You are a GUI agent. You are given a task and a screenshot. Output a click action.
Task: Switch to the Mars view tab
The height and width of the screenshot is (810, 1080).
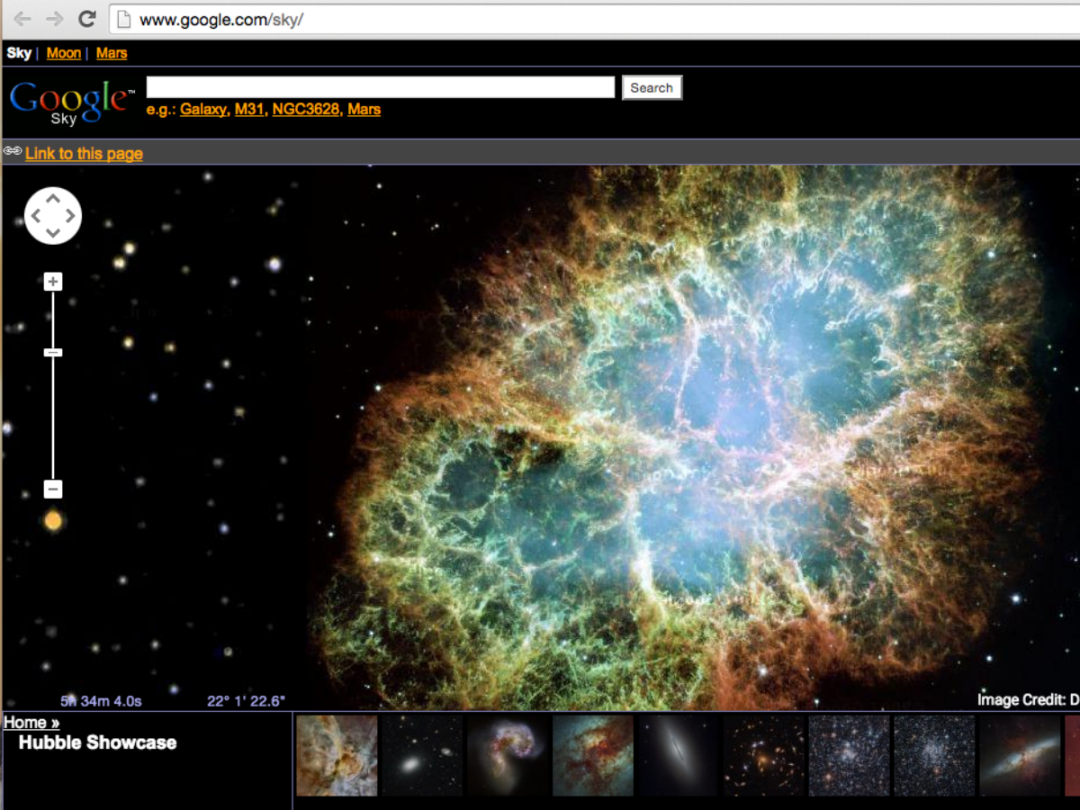[111, 53]
